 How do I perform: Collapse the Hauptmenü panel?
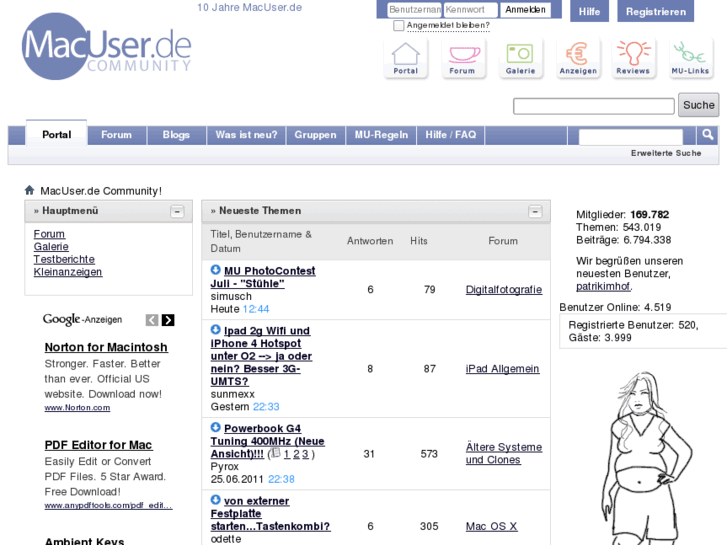coord(177,211)
